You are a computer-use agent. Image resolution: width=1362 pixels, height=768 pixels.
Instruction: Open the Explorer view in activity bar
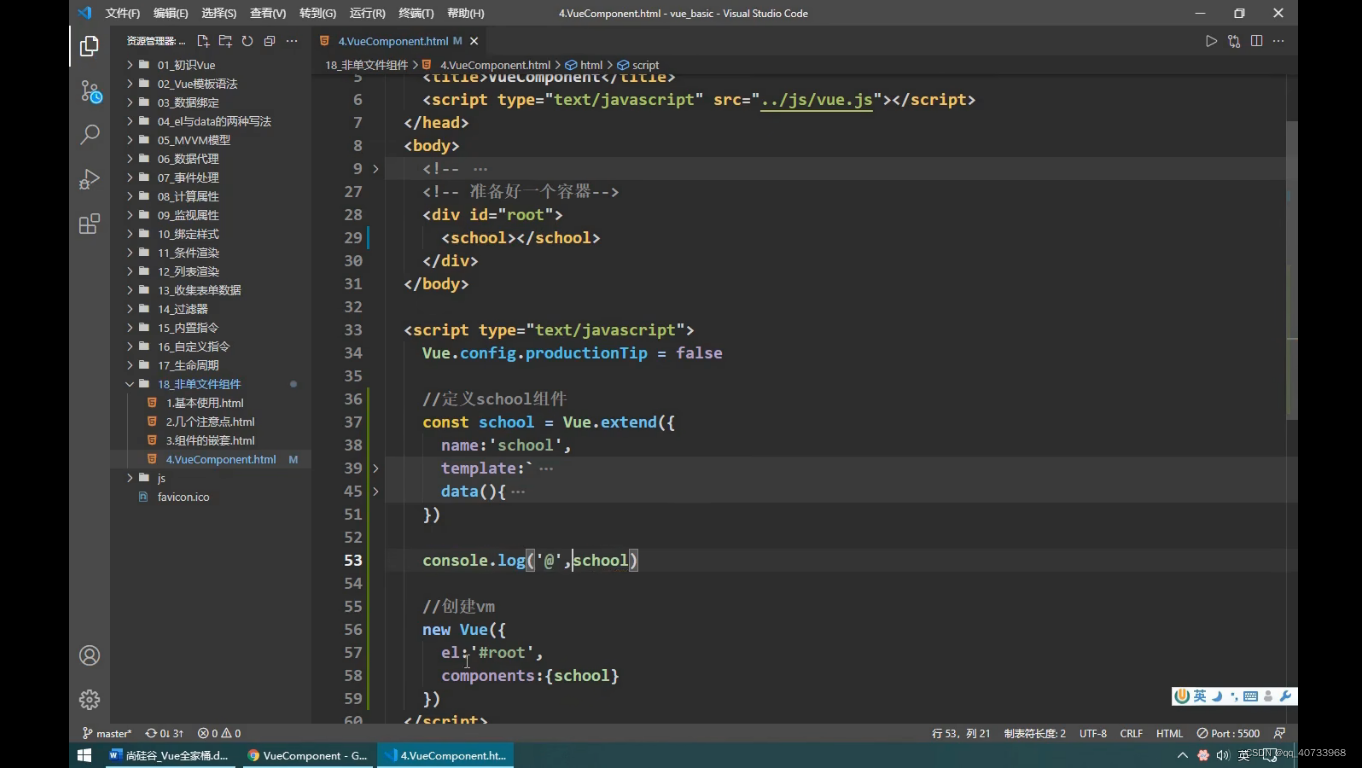89,46
